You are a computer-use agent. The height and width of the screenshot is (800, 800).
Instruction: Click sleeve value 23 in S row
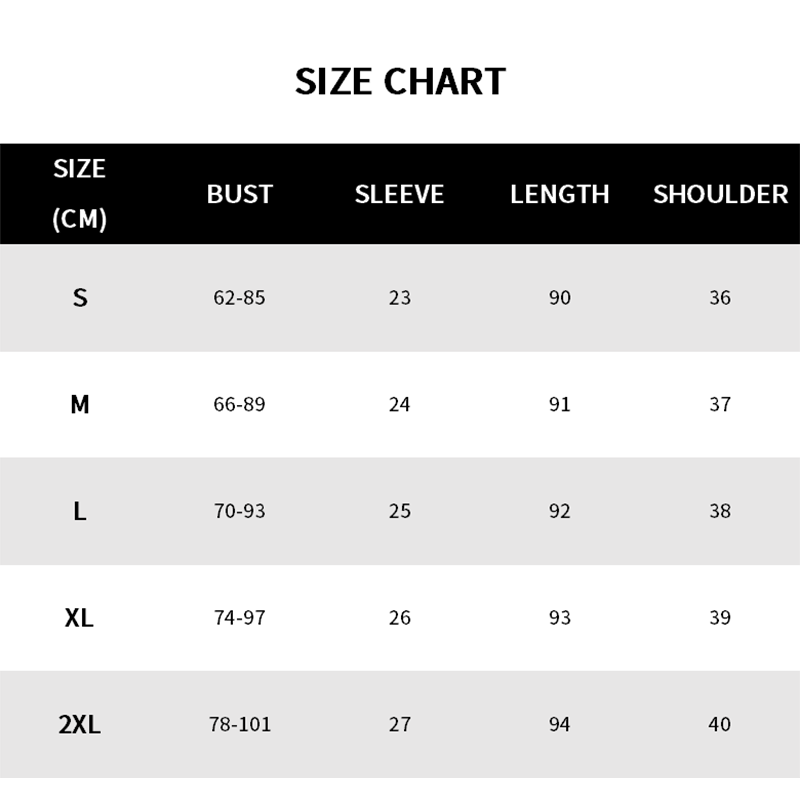point(399,297)
